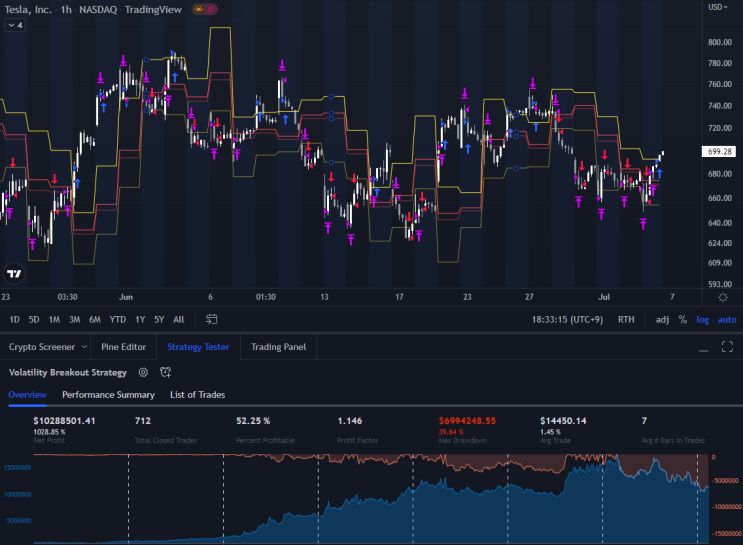Select the 1M time range

click(x=54, y=319)
